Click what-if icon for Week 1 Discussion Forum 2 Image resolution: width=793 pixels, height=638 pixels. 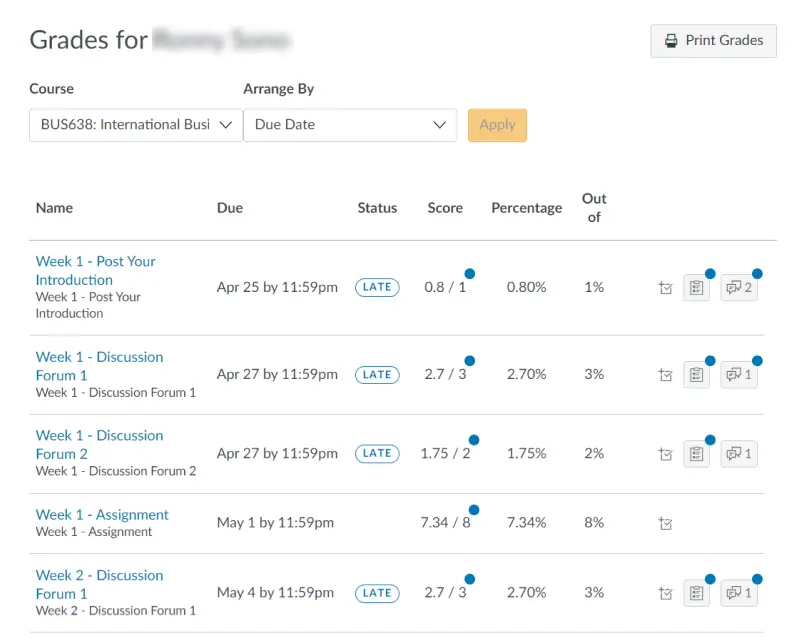[x=666, y=454]
